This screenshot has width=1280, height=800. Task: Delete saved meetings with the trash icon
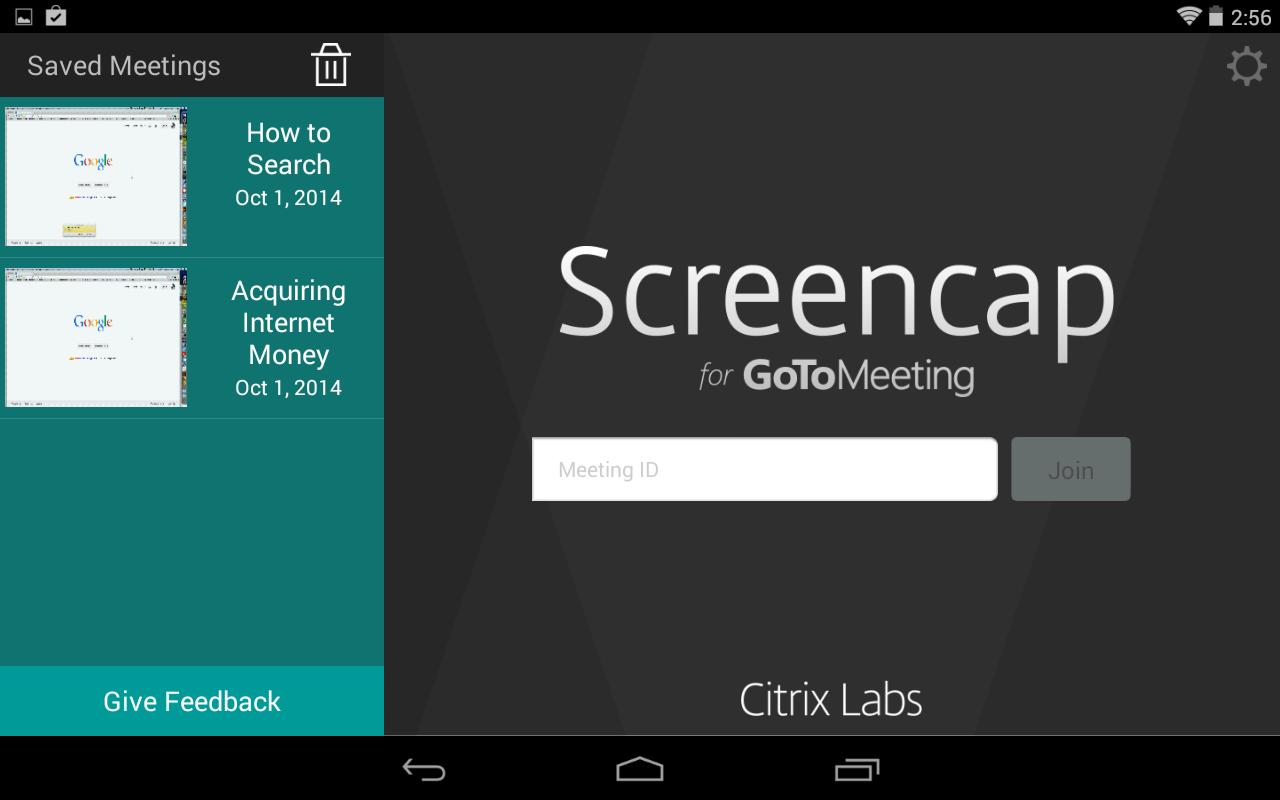click(330, 64)
